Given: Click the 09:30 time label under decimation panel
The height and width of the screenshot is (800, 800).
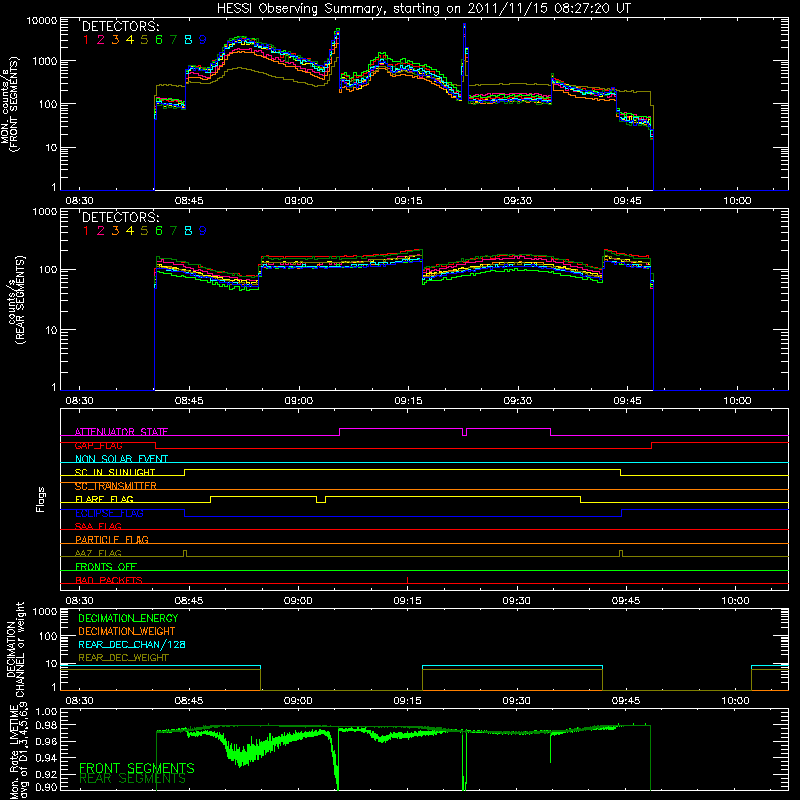Looking at the screenshot, I should point(516,701).
